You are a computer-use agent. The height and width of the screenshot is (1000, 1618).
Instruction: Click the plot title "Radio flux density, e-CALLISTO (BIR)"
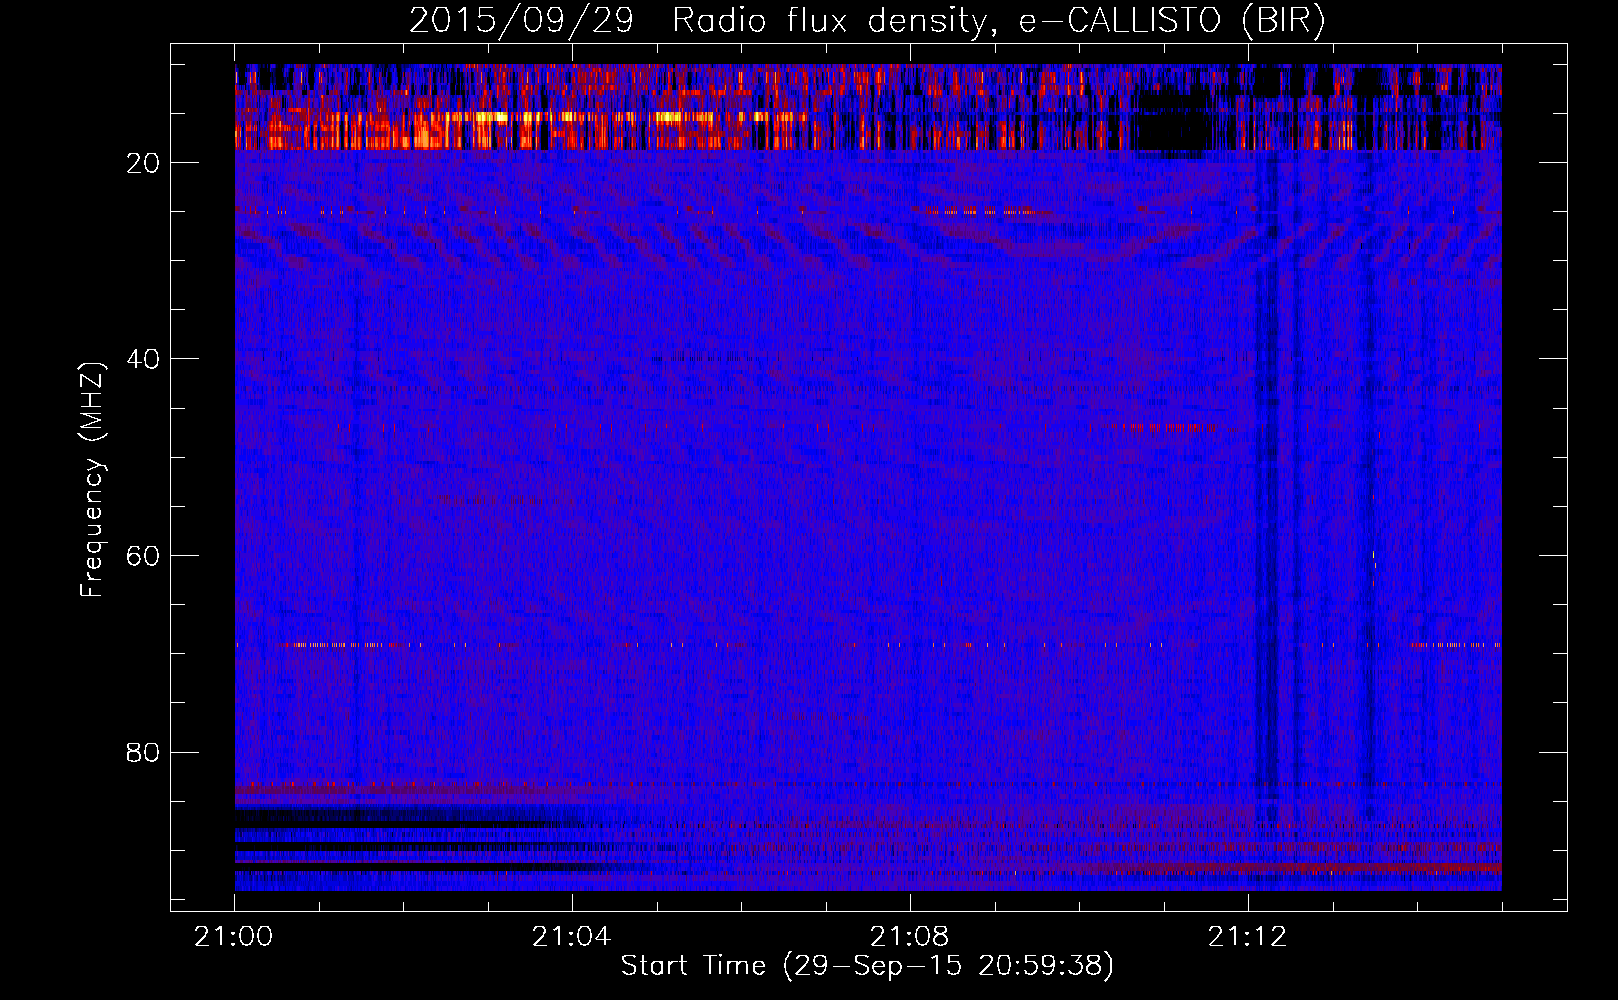coord(998,22)
